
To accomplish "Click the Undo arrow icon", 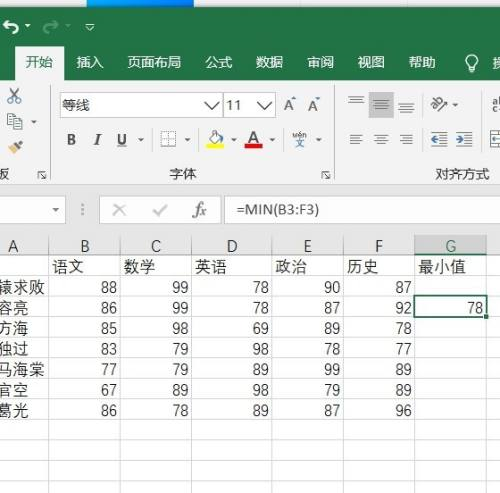I will tap(11, 27).
